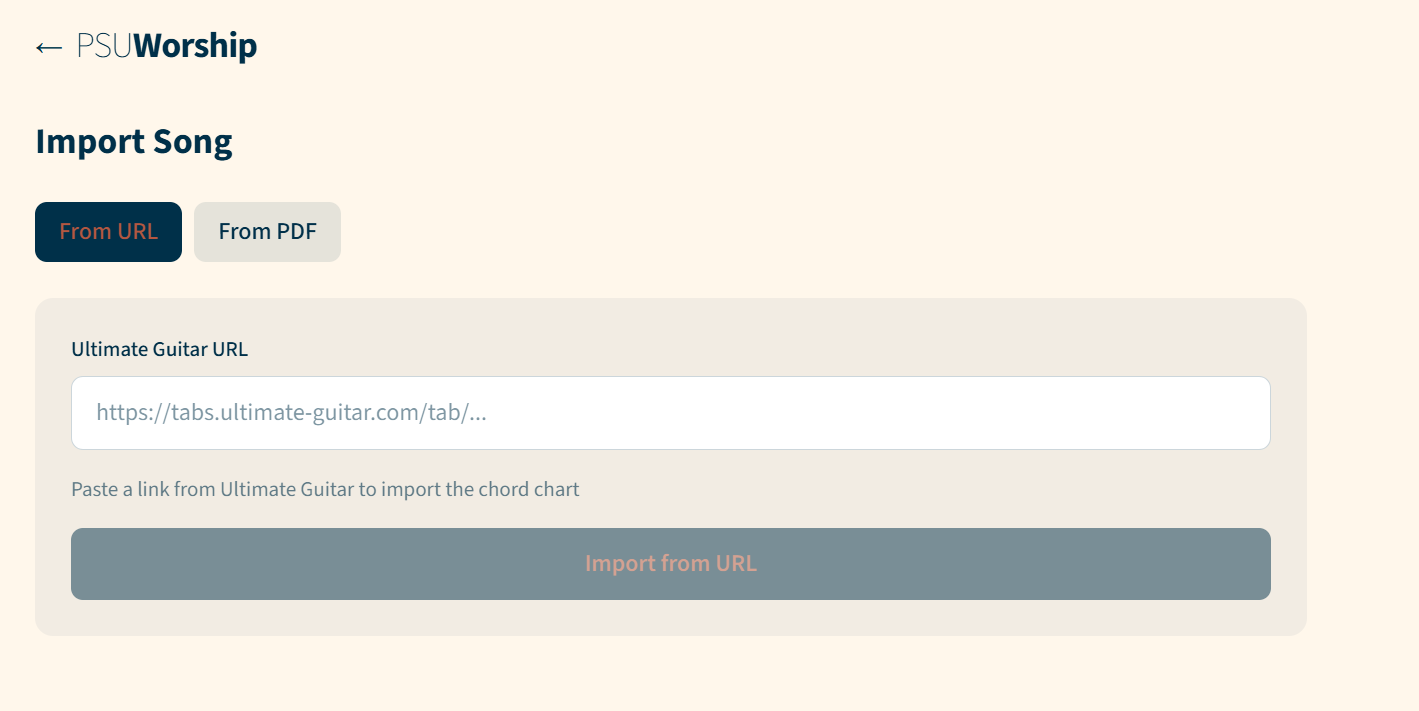
Task: Switch to the From PDF tab
Action: 267,232
